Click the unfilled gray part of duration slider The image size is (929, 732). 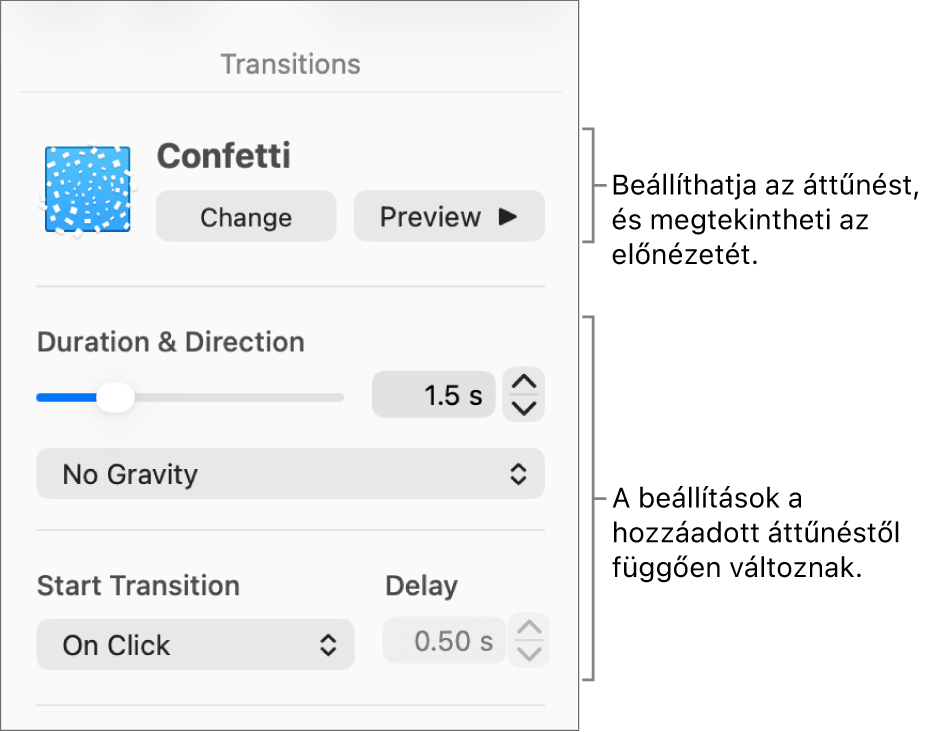[240, 397]
